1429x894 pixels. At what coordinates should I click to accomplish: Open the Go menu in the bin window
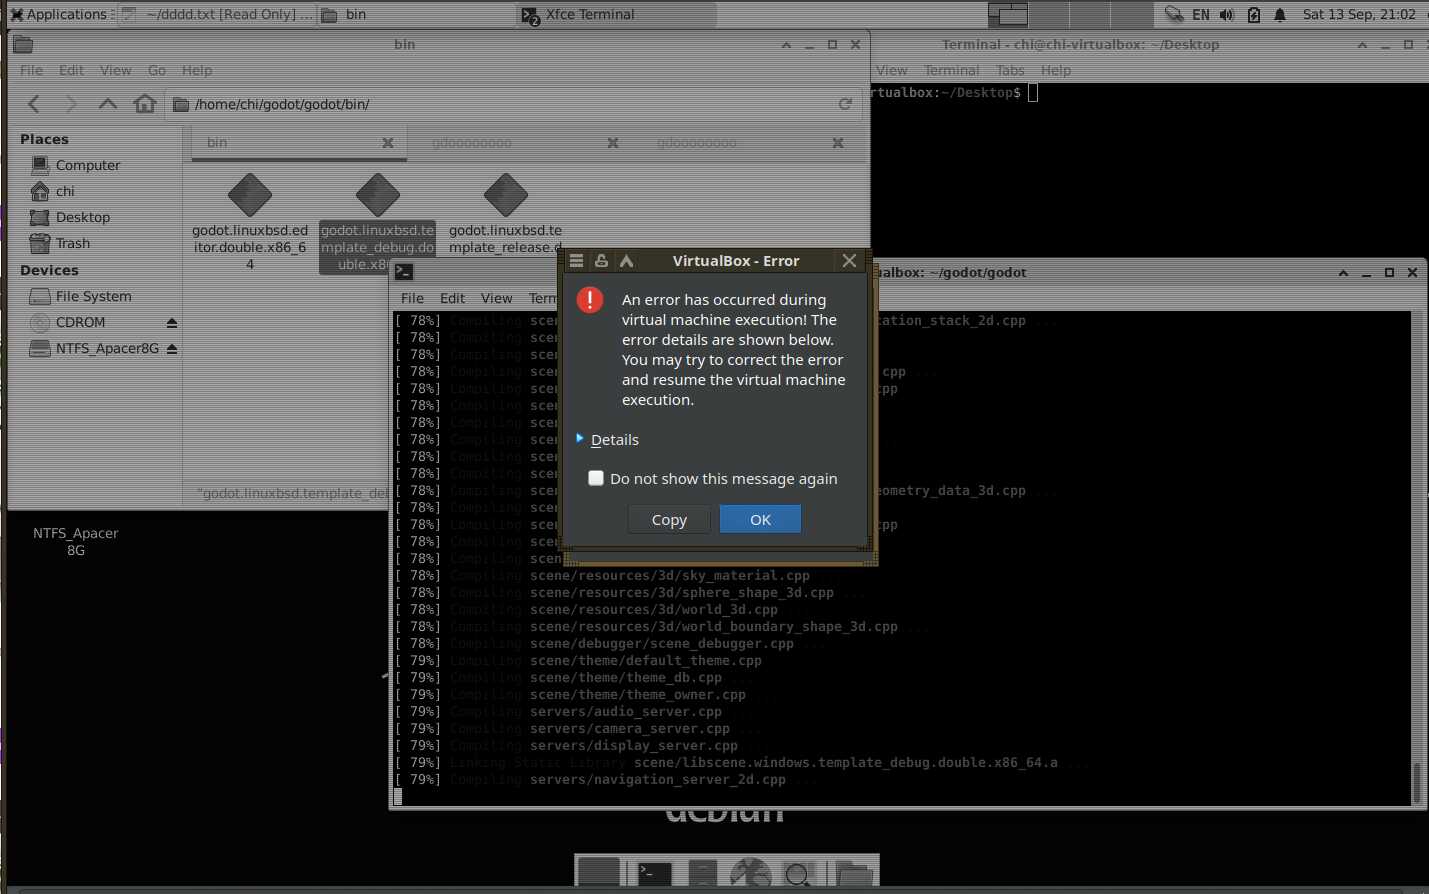[157, 70]
